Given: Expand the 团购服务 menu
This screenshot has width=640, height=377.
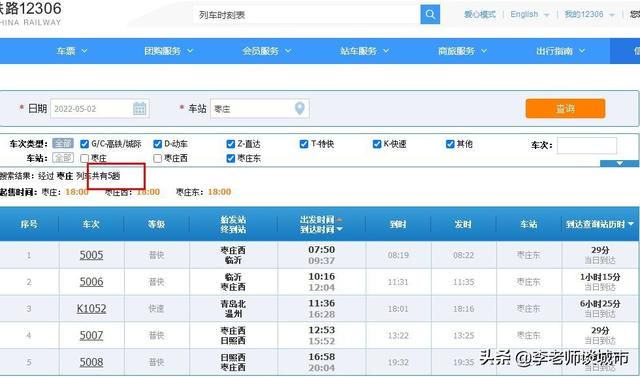Looking at the screenshot, I should click(x=169, y=51).
